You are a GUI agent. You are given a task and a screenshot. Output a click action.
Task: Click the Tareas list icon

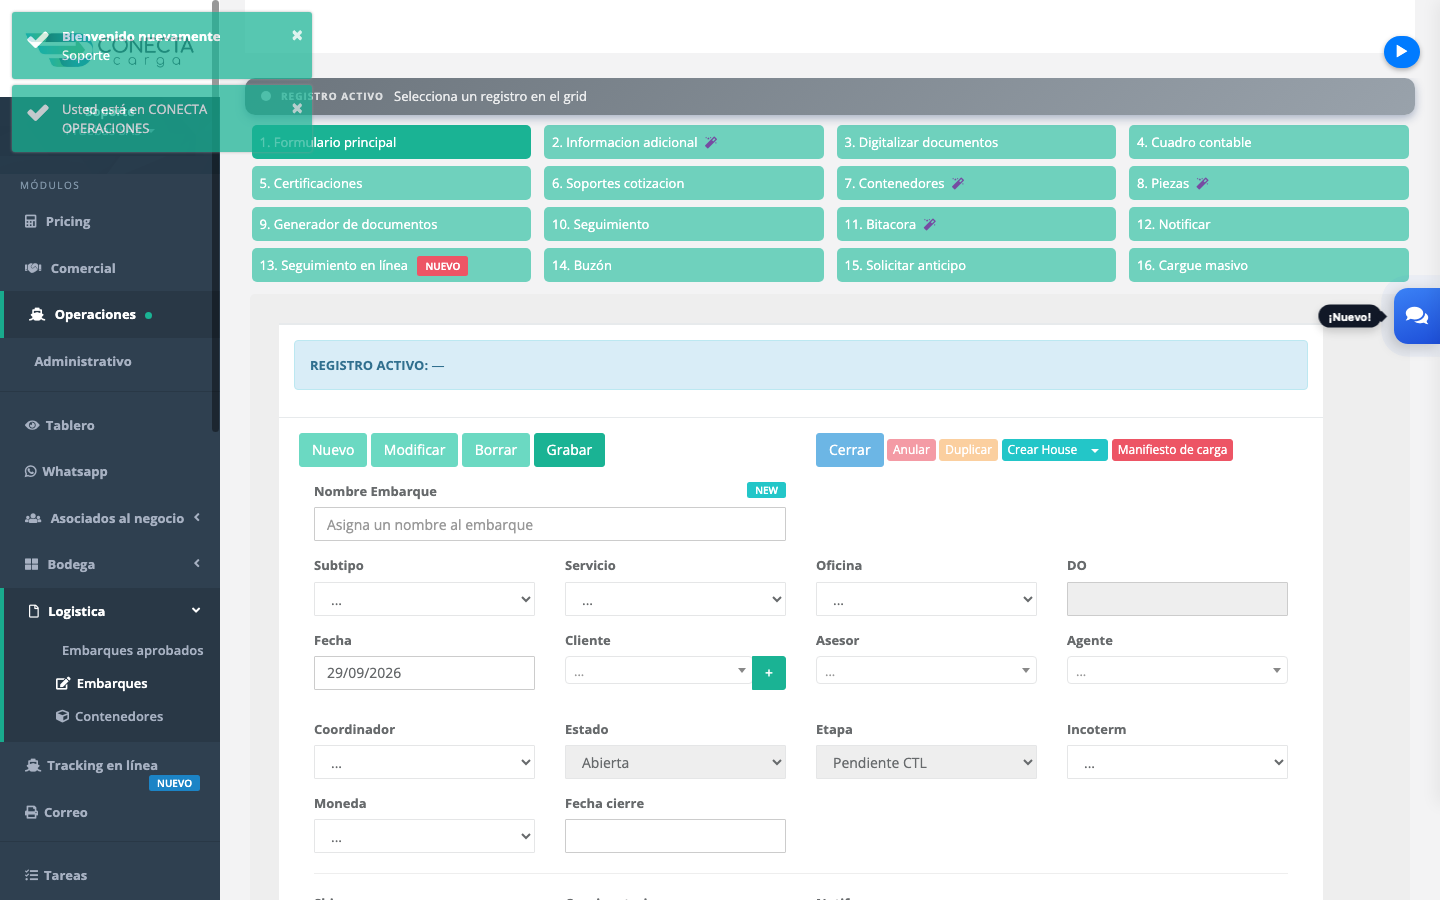[x=31, y=875]
